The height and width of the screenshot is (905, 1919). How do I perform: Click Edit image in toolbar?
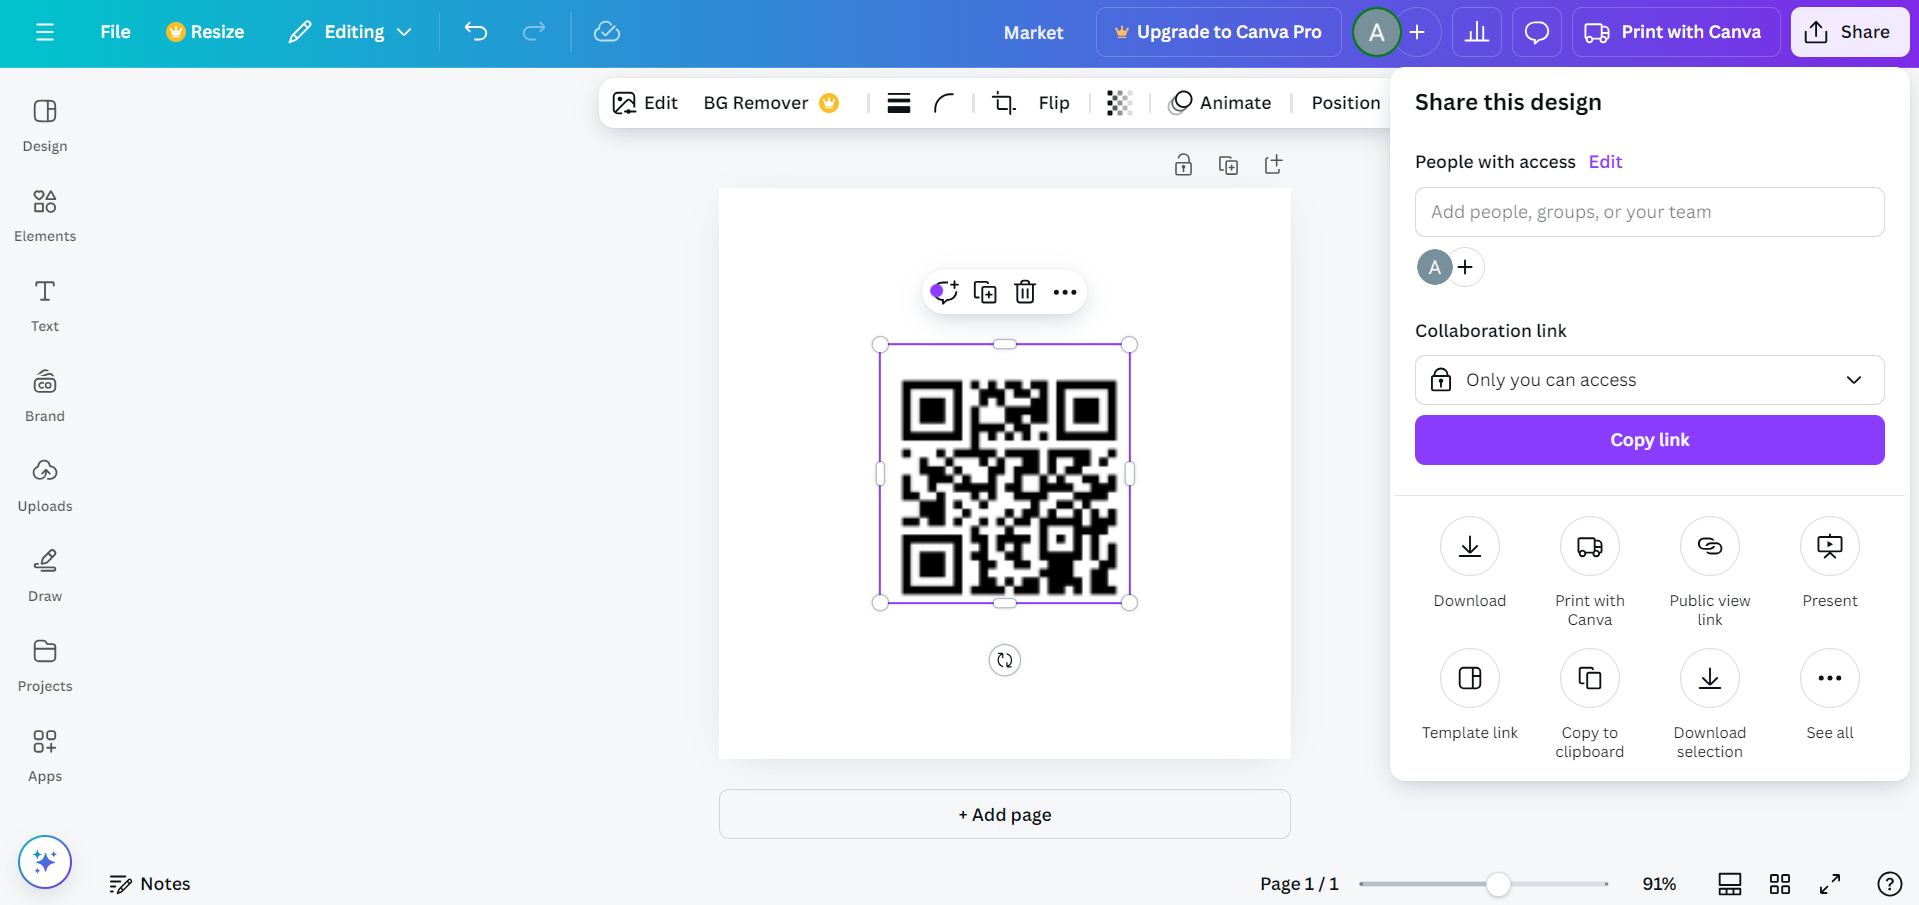645,103
